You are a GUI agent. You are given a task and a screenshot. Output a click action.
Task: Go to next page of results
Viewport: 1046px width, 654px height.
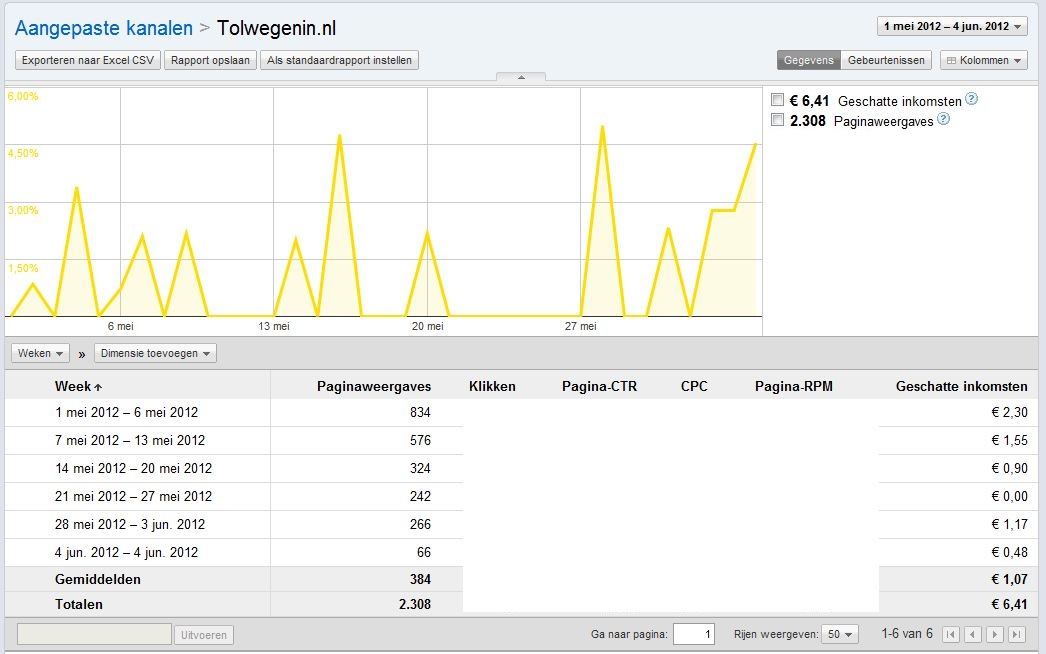pyautogui.click(x=995, y=634)
